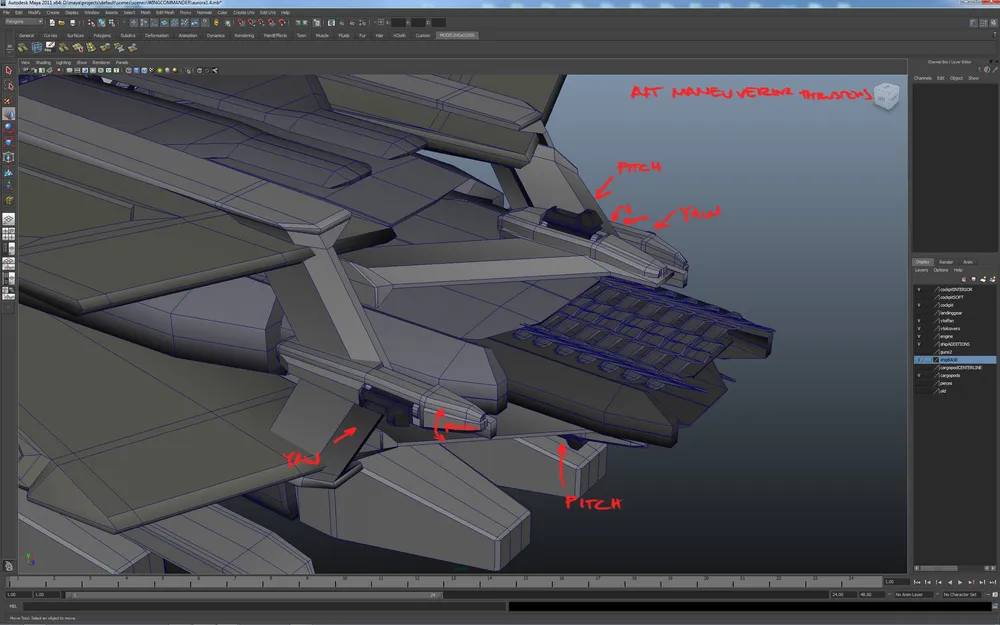Choose the Move tool in toolbox
The height and width of the screenshot is (625, 1000).
click(x=8, y=114)
